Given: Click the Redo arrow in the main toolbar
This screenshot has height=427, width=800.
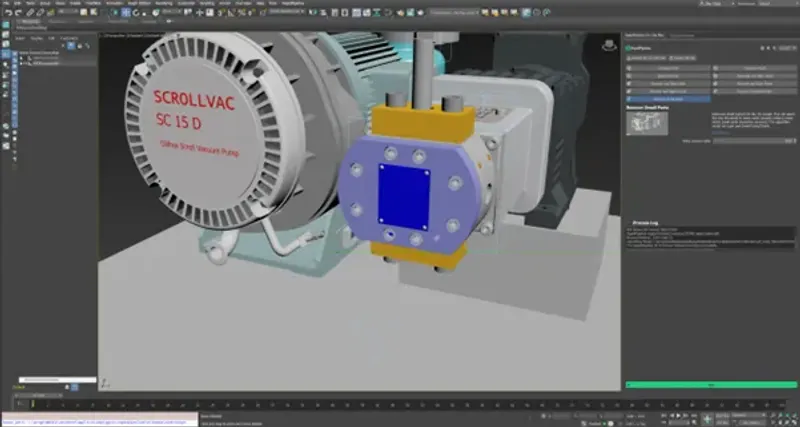Looking at the screenshot, I should tap(18, 12).
